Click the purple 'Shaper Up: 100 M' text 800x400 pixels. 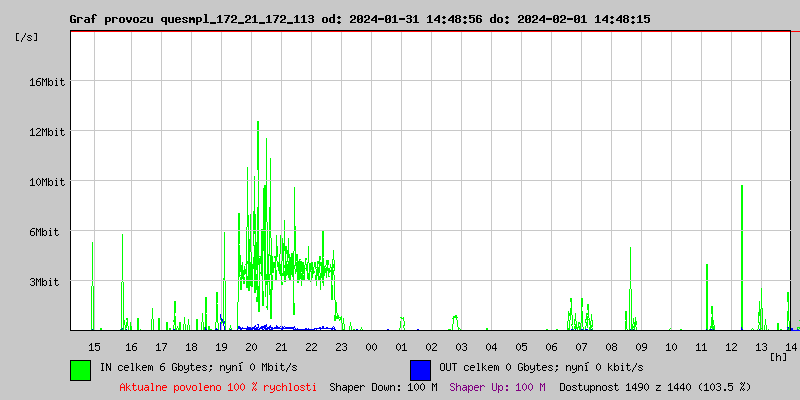[497, 386]
